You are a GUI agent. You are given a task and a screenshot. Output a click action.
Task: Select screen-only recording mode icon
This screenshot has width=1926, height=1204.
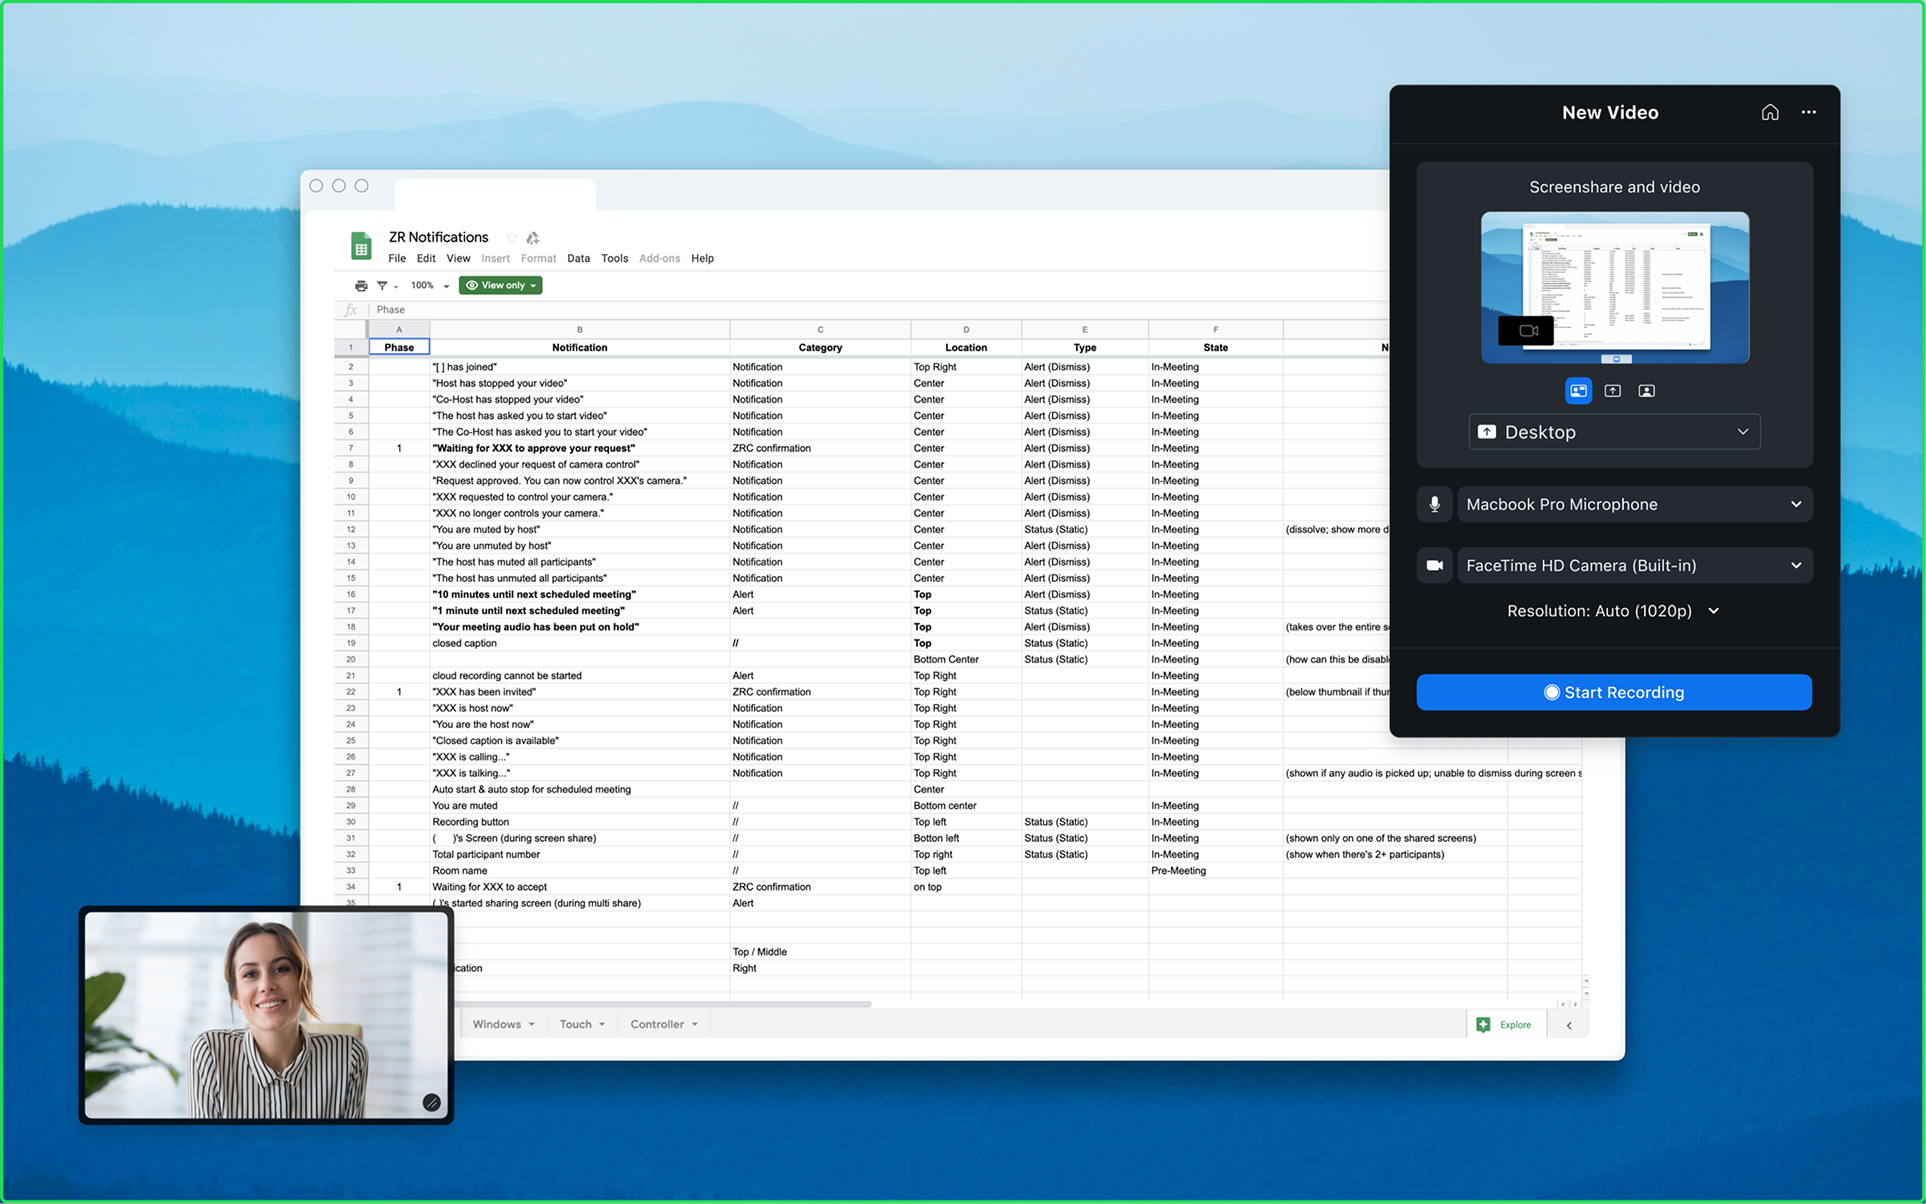[1612, 391]
